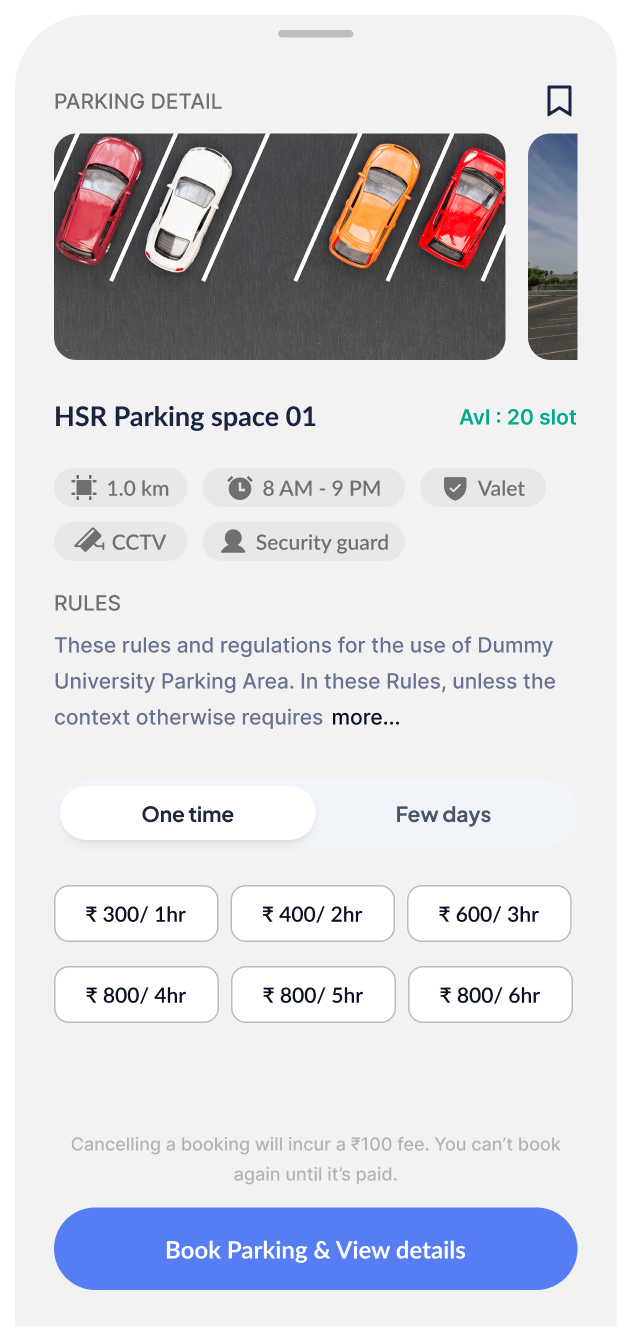Switch to the Few days tab
This screenshot has width=632, height=1341.
click(443, 814)
